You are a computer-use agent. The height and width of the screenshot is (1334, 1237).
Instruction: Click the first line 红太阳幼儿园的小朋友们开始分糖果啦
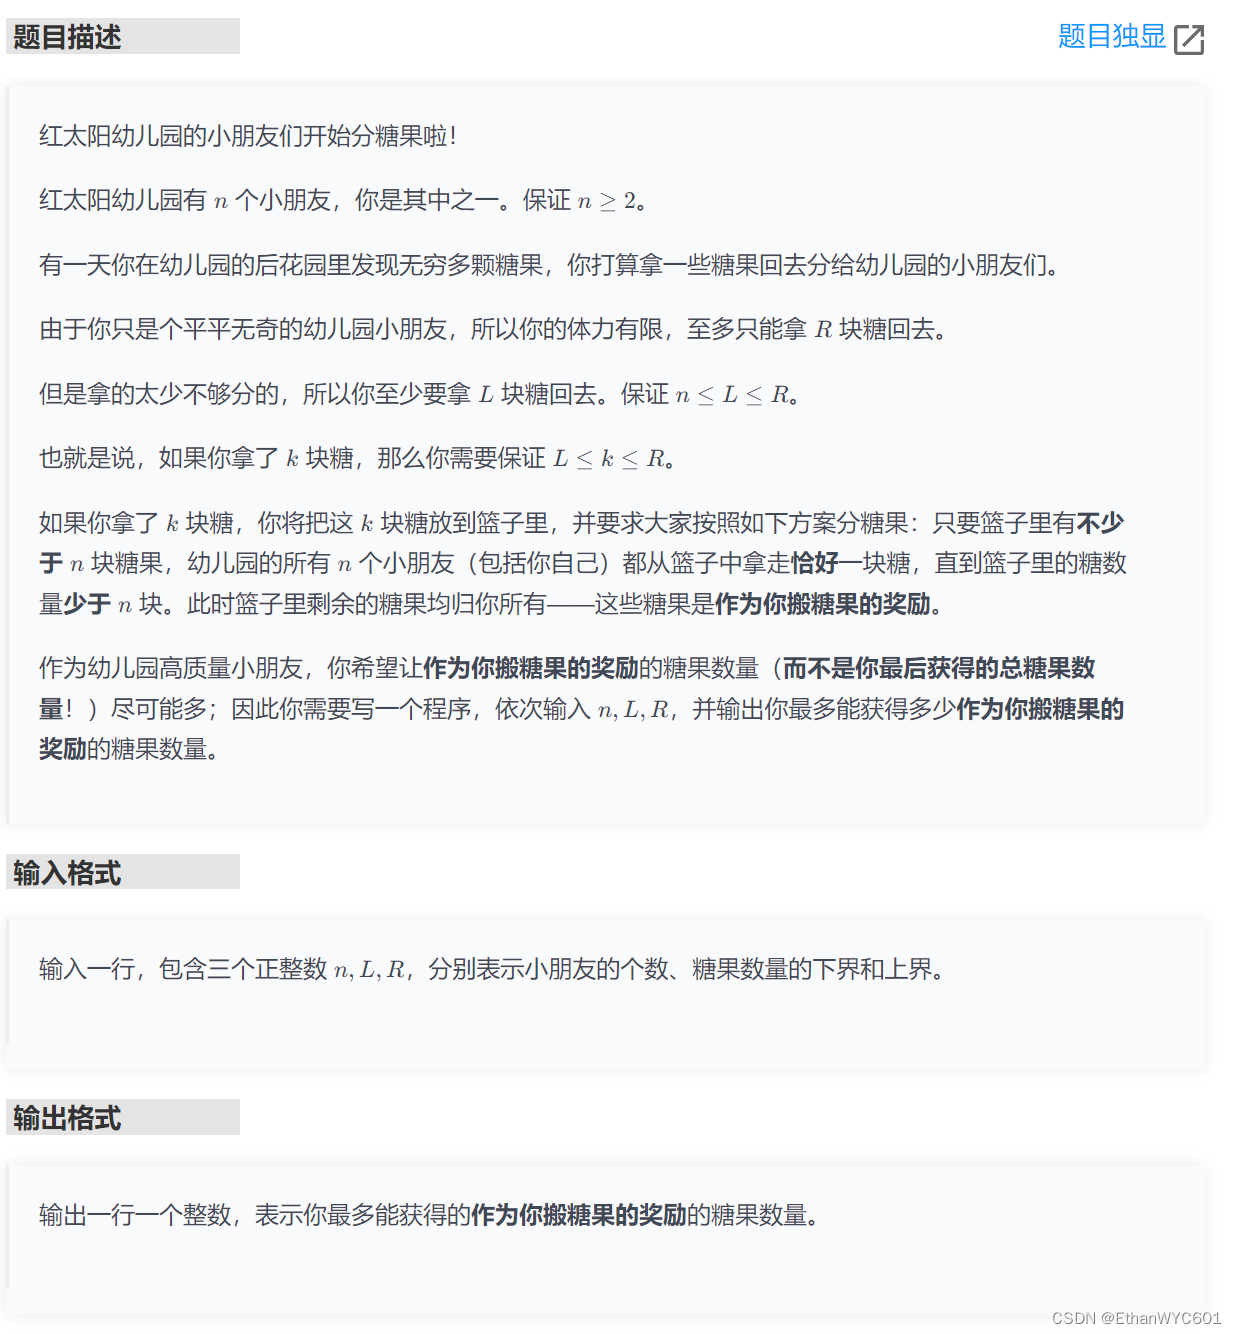248,136
